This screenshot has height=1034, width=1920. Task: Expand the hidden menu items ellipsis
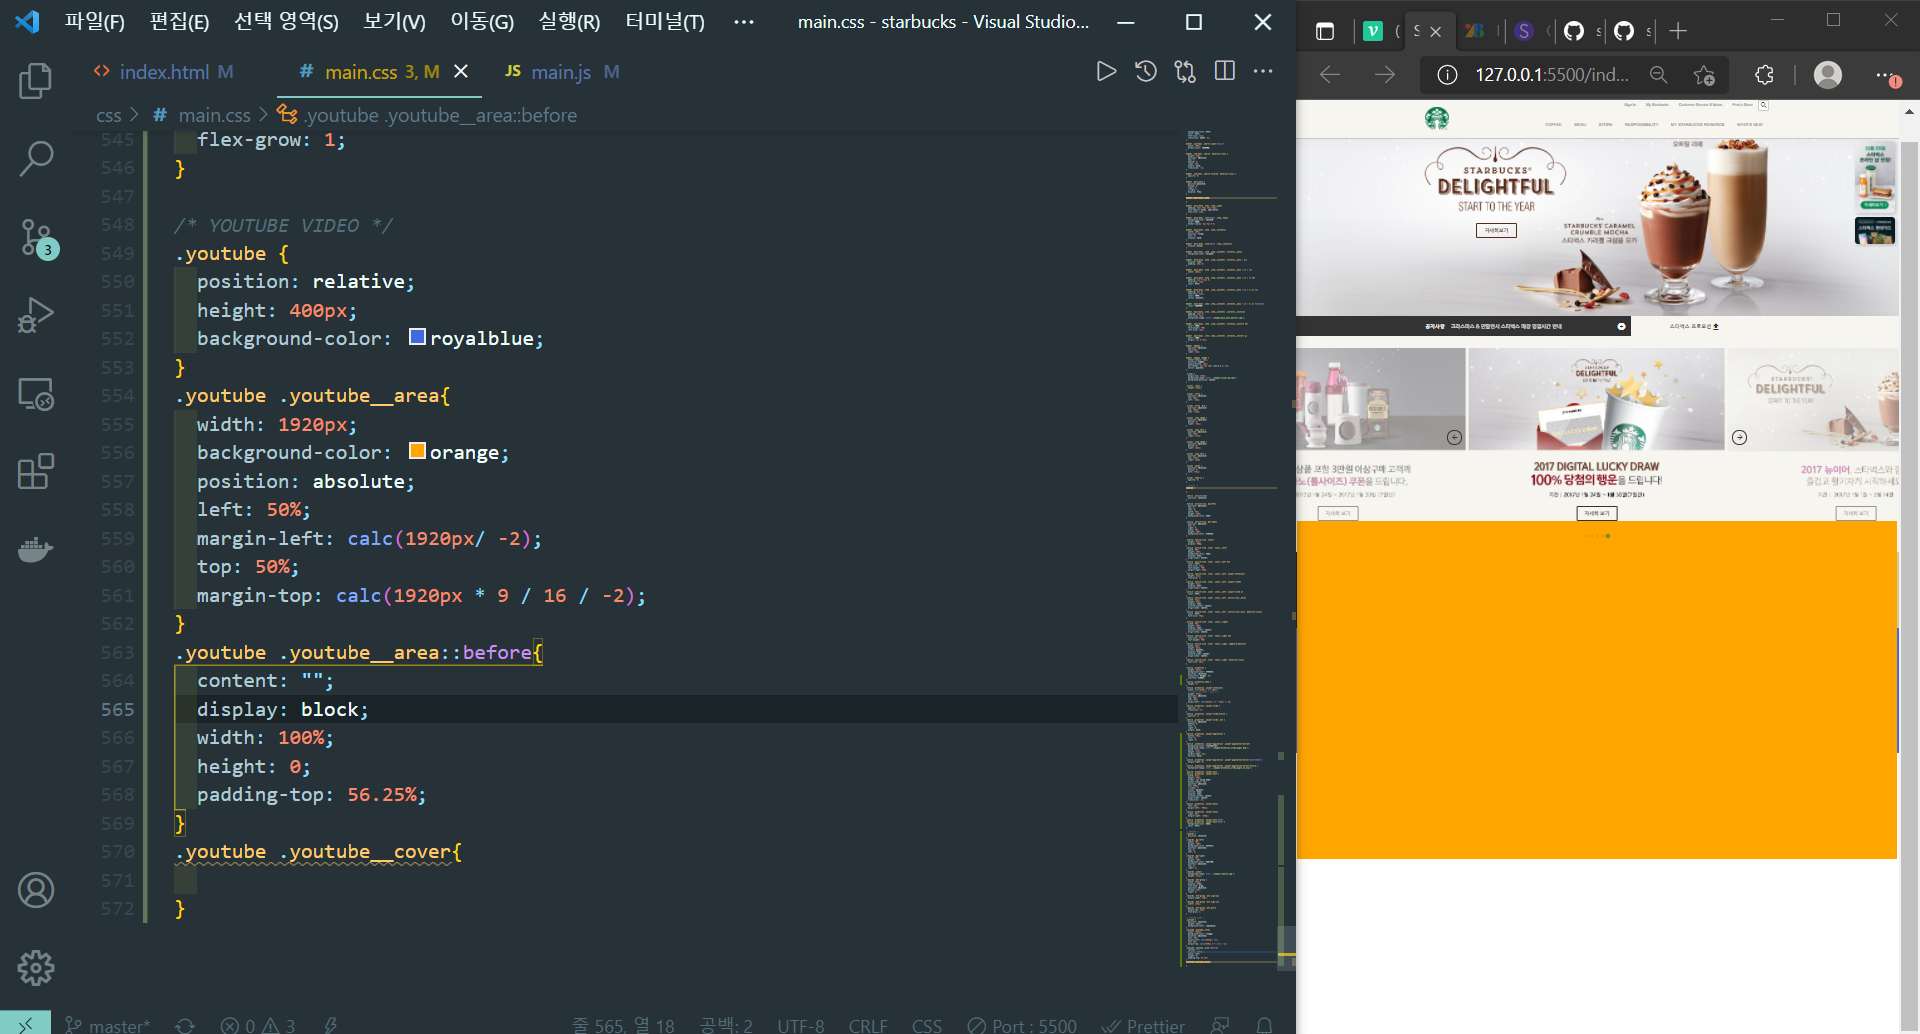click(x=744, y=22)
